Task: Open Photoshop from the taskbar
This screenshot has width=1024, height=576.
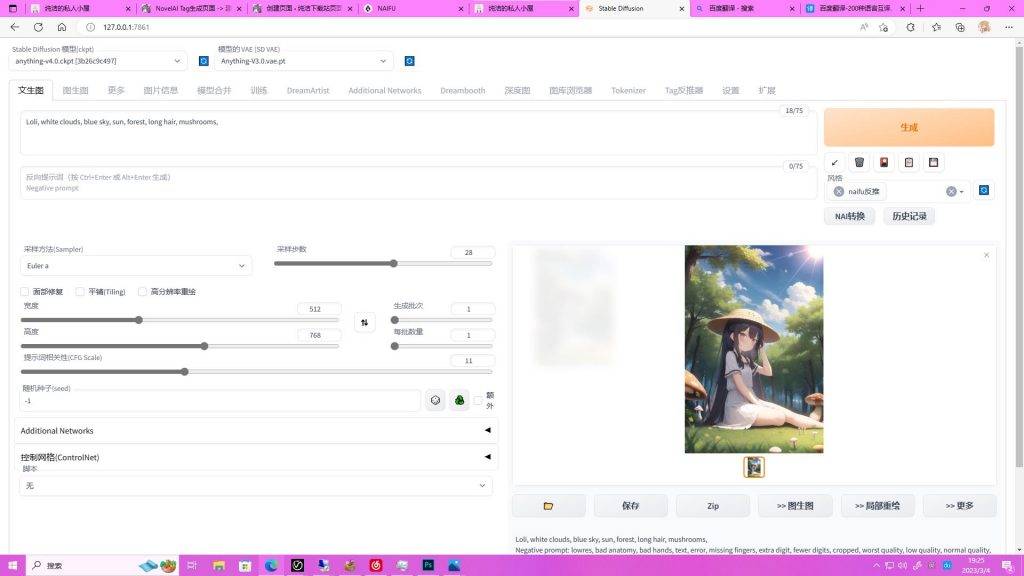Action: 428,566
